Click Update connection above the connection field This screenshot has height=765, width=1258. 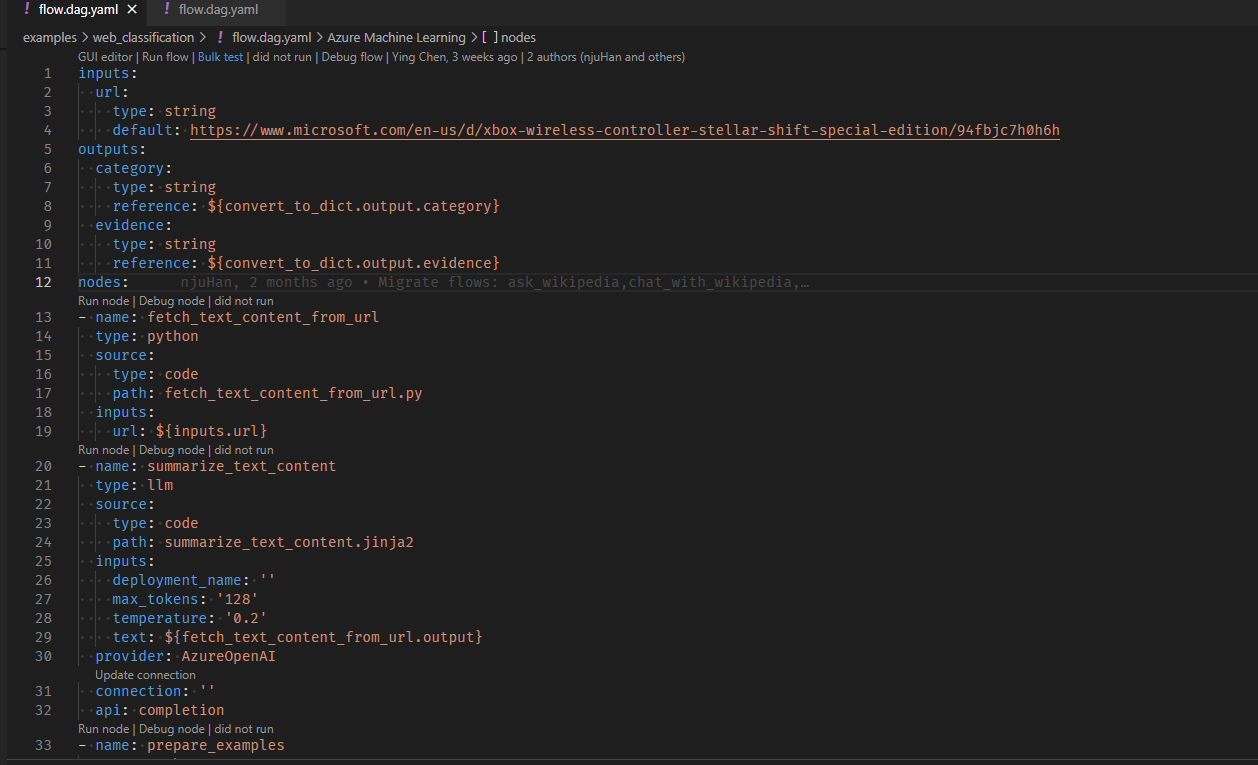pyautogui.click(x=145, y=674)
